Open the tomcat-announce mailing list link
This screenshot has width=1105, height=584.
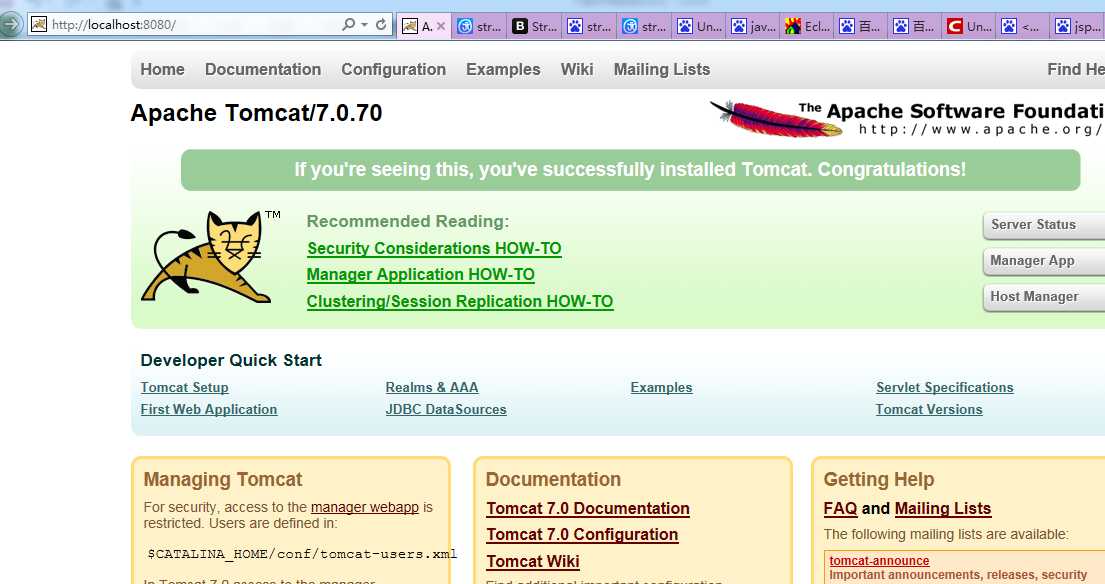click(x=879, y=561)
